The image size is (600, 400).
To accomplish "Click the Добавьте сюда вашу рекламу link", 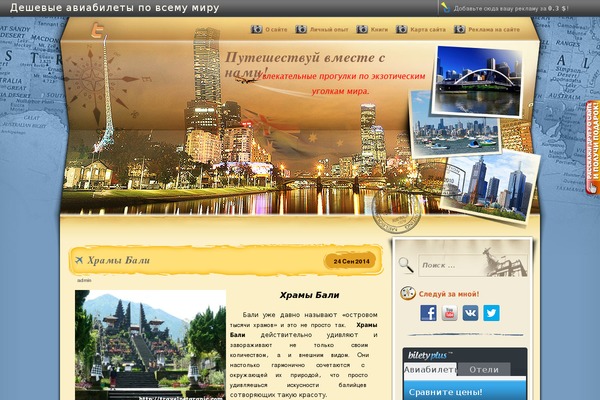I will pyautogui.click(x=511, y=8).
